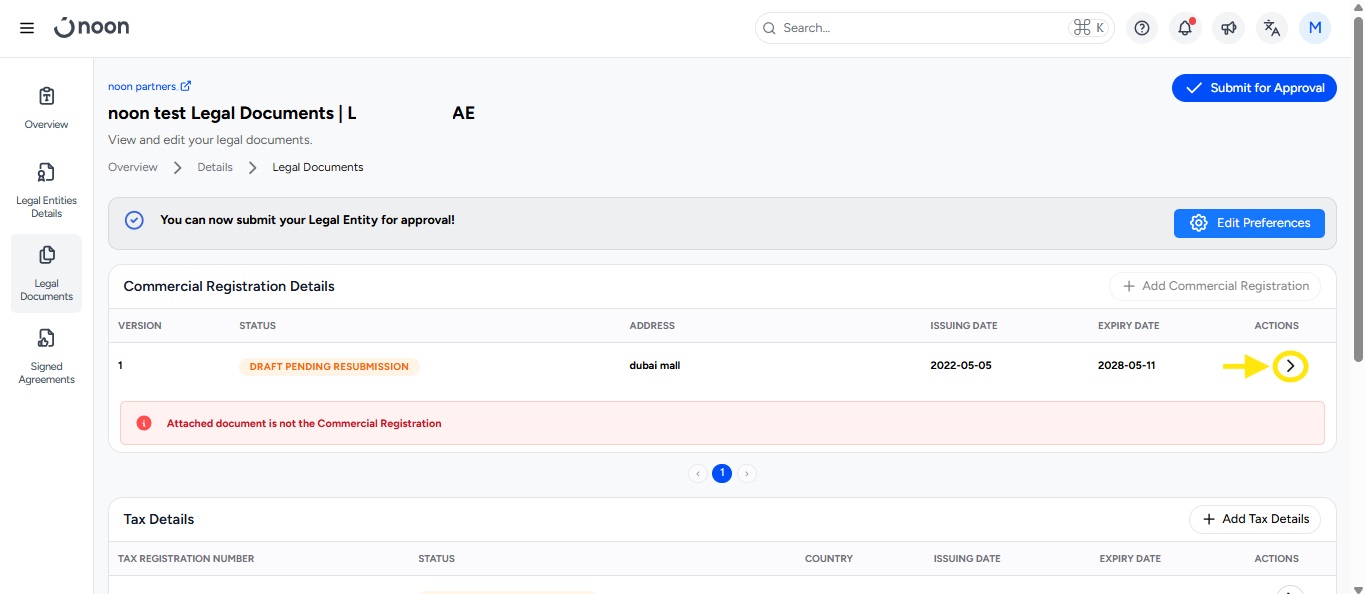Viewport: 1365px width, 594px height.
Task: Open Overview in the sidebar
Action: [46, 107]
